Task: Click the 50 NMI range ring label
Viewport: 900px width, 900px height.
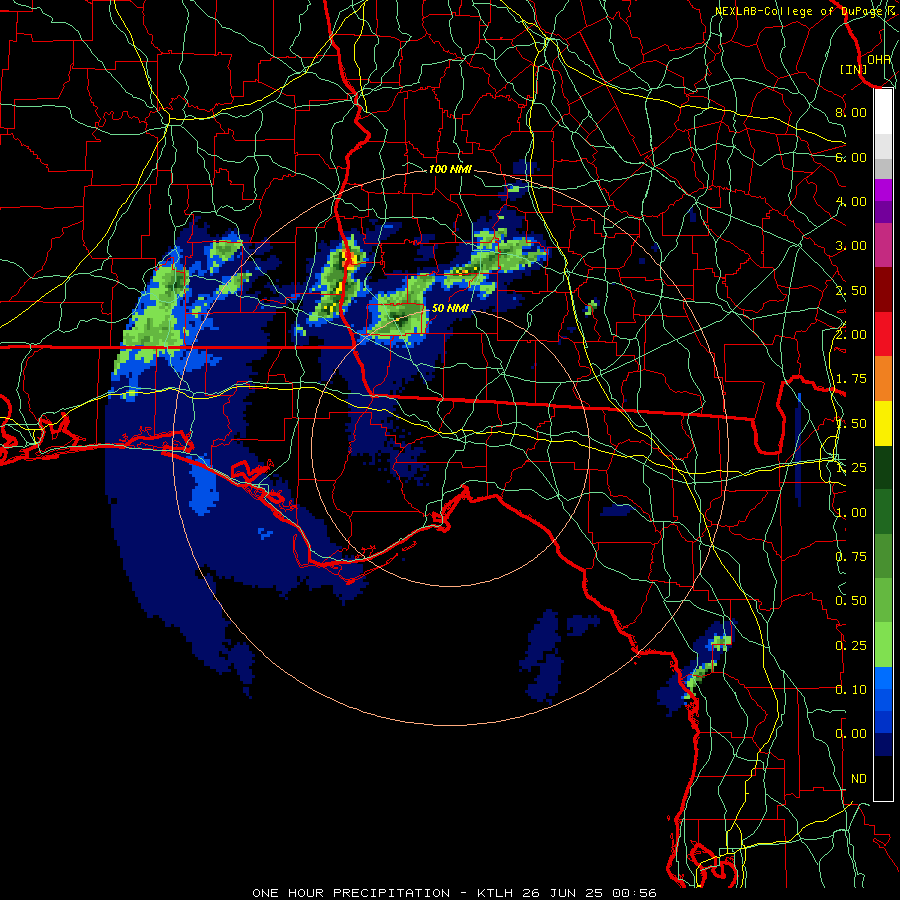Action: tap(450, 308)
